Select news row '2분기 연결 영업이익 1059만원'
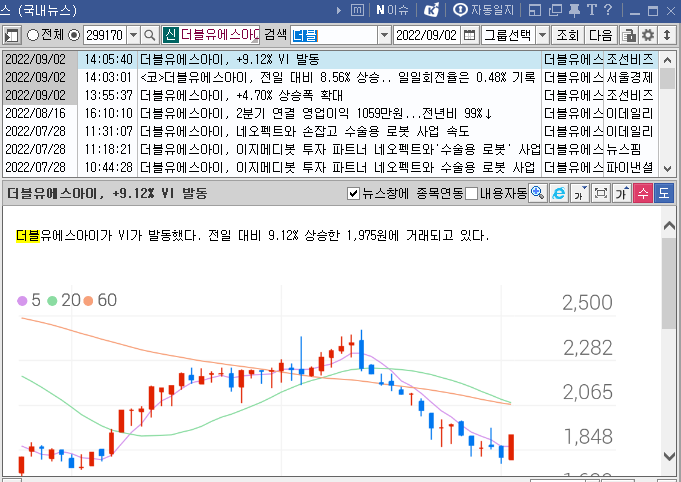Screen dimensions: 681x482 coord(330,113)
